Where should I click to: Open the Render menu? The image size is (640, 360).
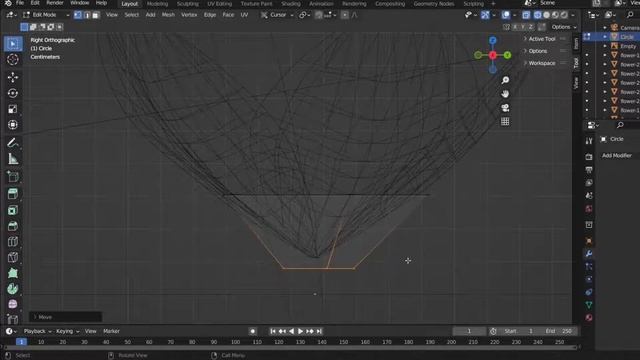point(55,3)
